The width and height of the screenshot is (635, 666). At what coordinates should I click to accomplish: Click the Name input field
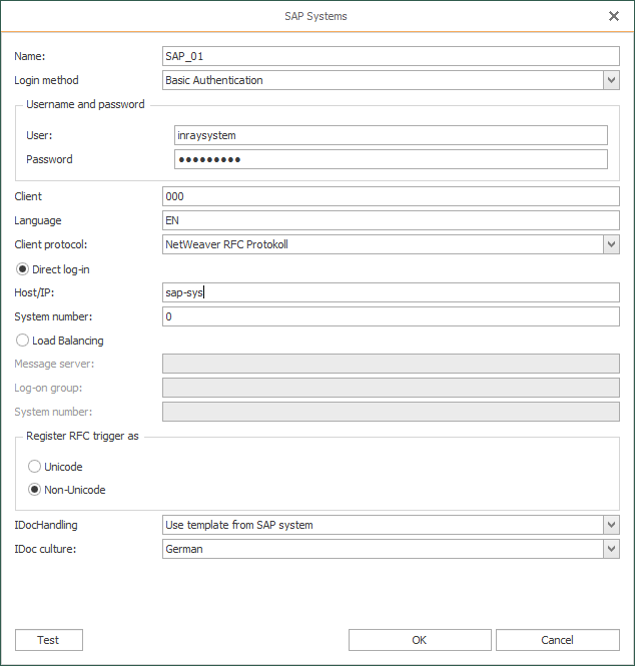(390, 56)
